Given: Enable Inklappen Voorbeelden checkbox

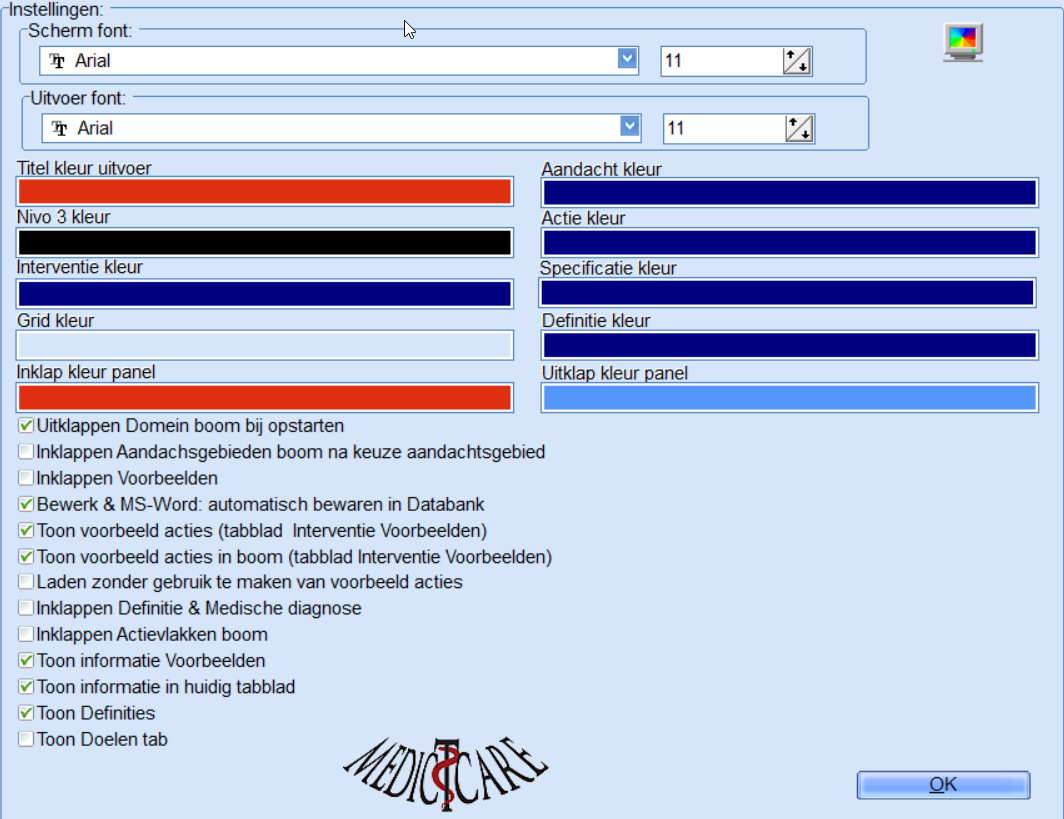Looking at the screenshot, I should coord(26,478).
